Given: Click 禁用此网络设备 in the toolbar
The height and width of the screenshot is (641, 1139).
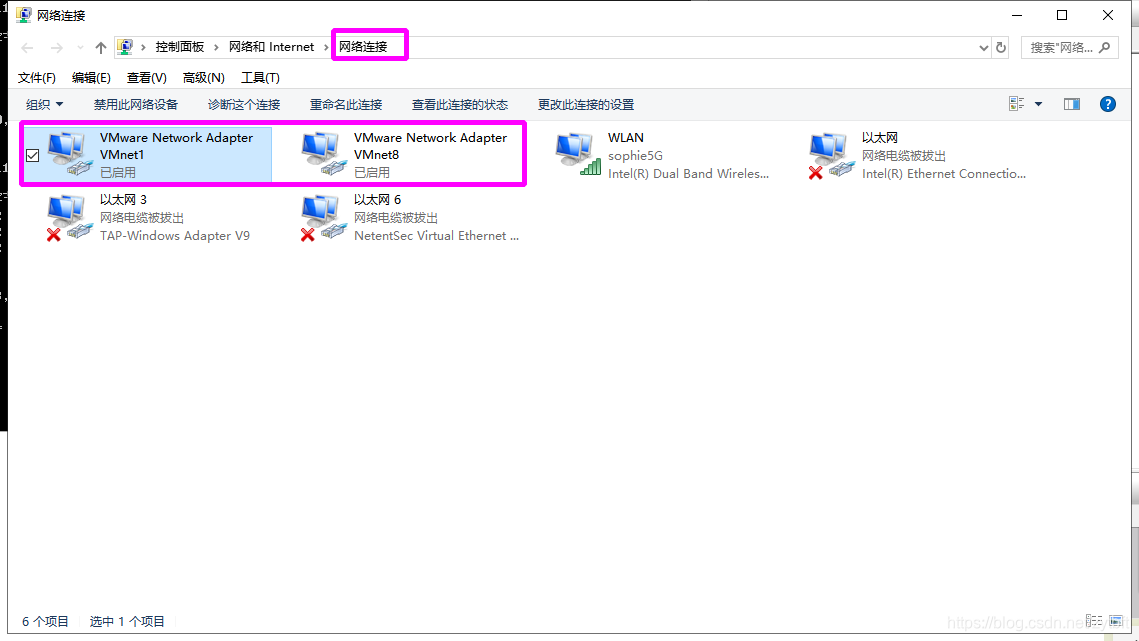Looking at the screenshot, I should [x=136, y=105].
